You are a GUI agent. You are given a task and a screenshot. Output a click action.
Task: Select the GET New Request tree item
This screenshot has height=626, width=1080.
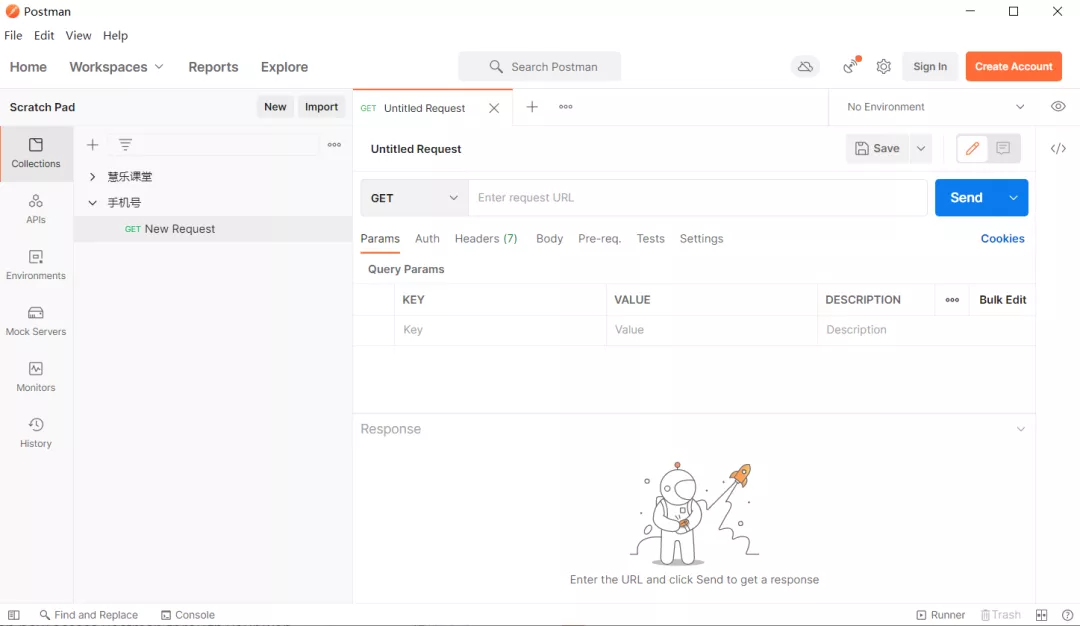point(213,229)
